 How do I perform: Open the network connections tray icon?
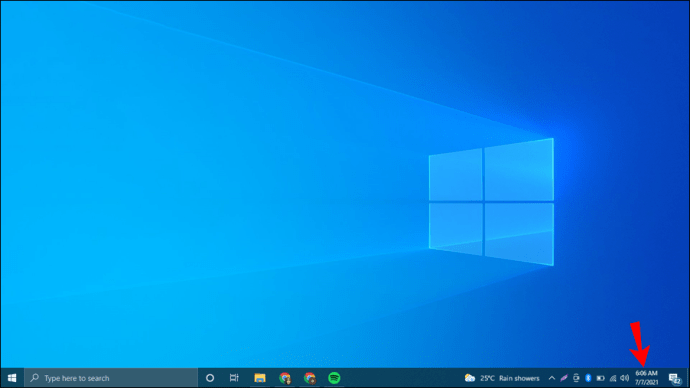613,378
